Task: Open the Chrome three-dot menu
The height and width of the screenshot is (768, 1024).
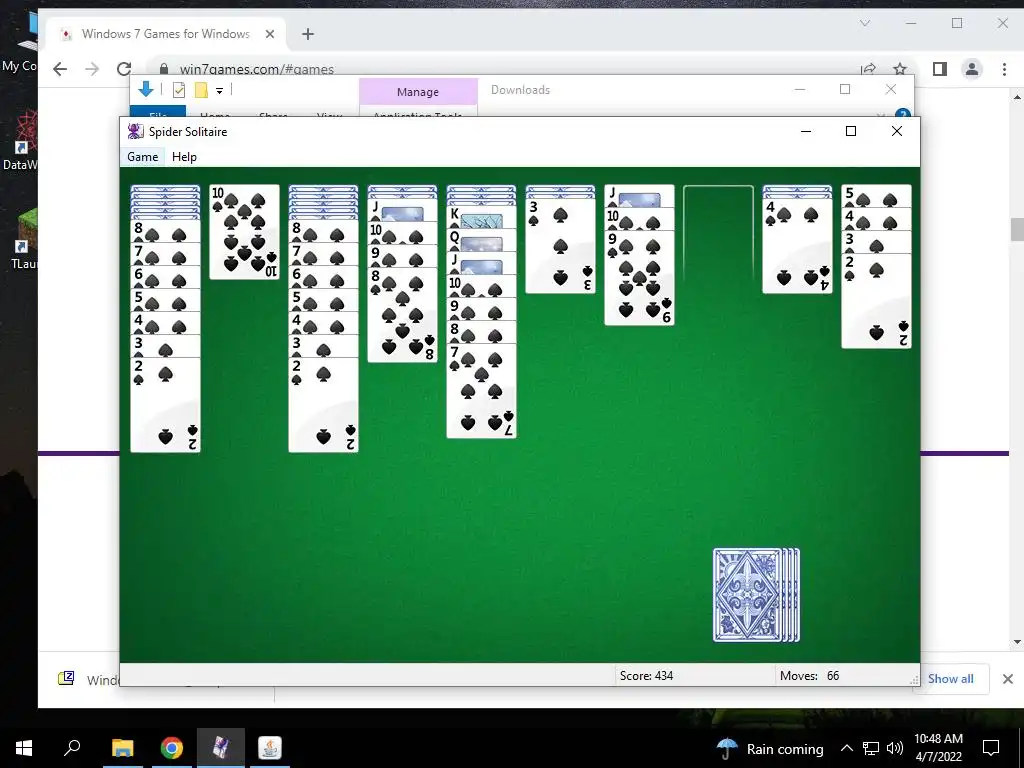Action: click(x=1004, y=69)
